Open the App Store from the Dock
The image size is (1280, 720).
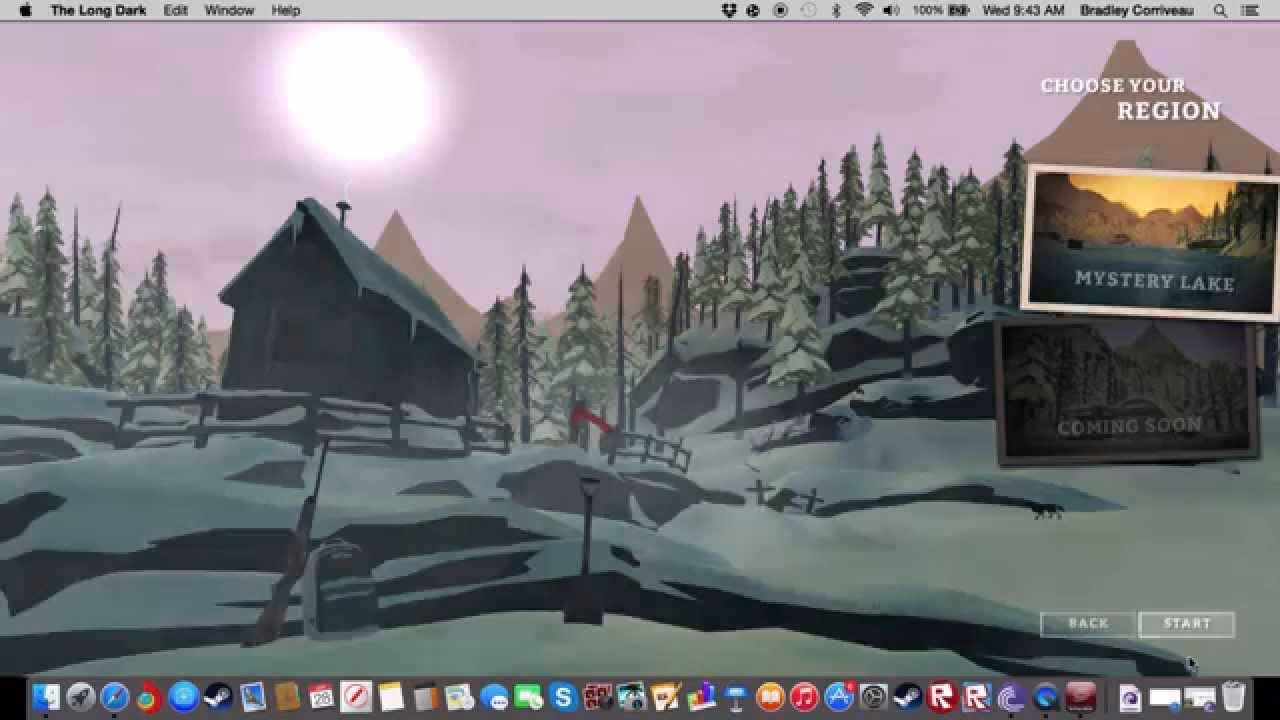[839, 696]
